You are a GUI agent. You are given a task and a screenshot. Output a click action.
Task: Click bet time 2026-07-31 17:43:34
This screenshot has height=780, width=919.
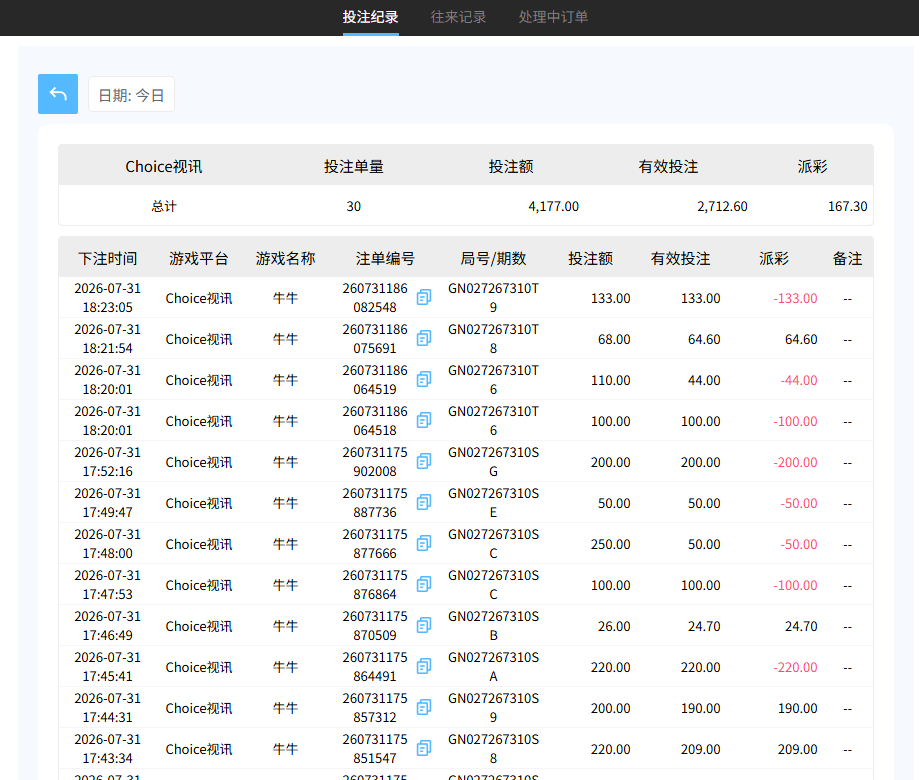(x=108, y=749)
